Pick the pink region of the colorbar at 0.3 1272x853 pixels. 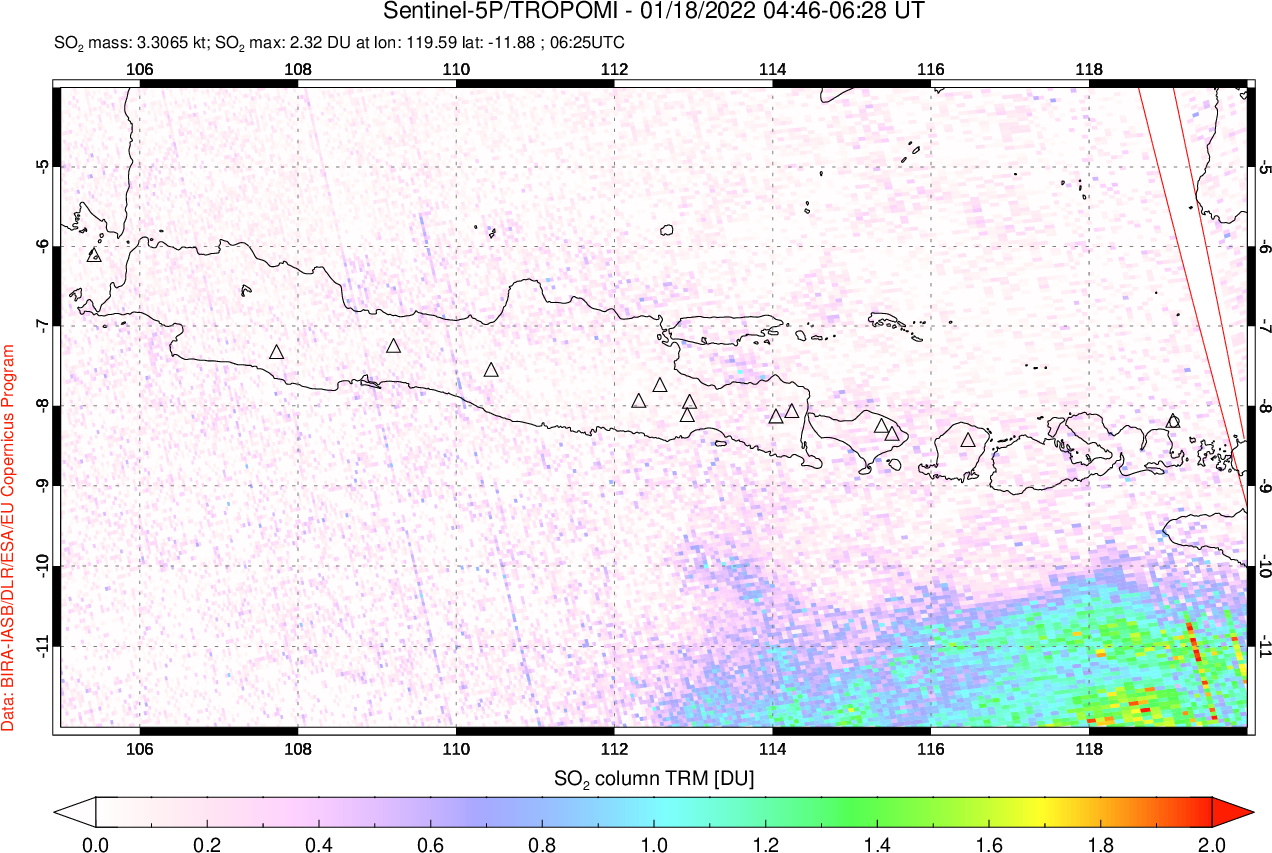tap(263, 811)
